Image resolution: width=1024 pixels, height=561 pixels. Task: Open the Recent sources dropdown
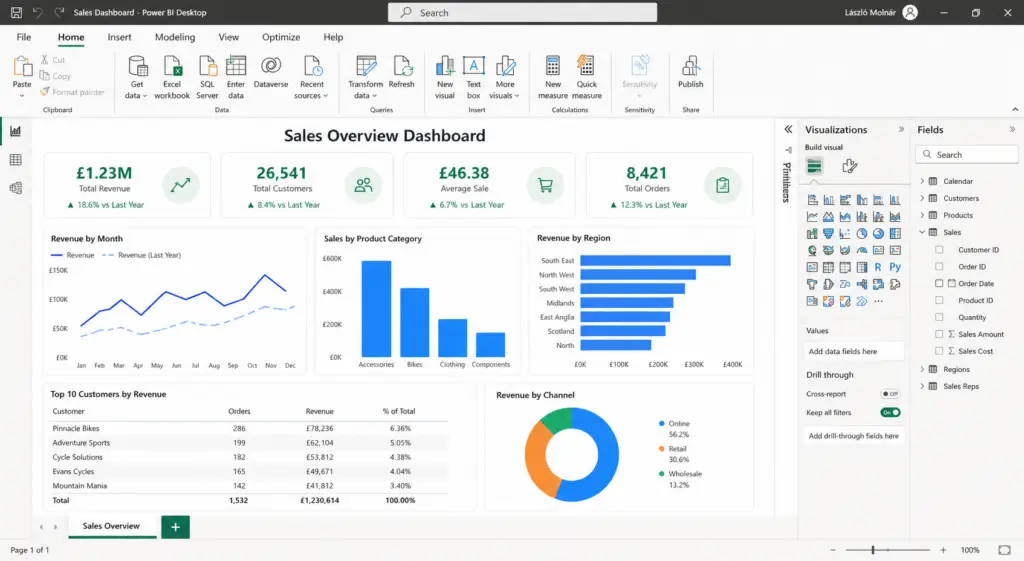click(312, 77)
